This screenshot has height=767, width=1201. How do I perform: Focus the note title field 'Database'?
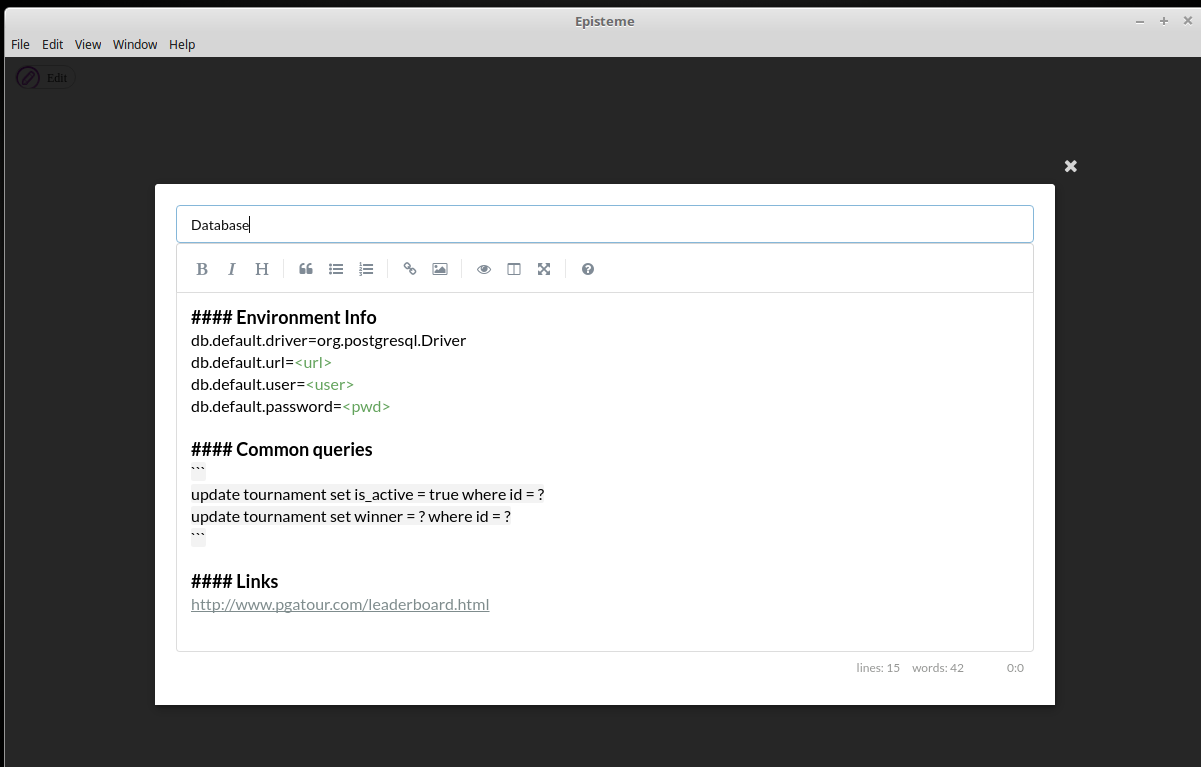click(605, 224)
